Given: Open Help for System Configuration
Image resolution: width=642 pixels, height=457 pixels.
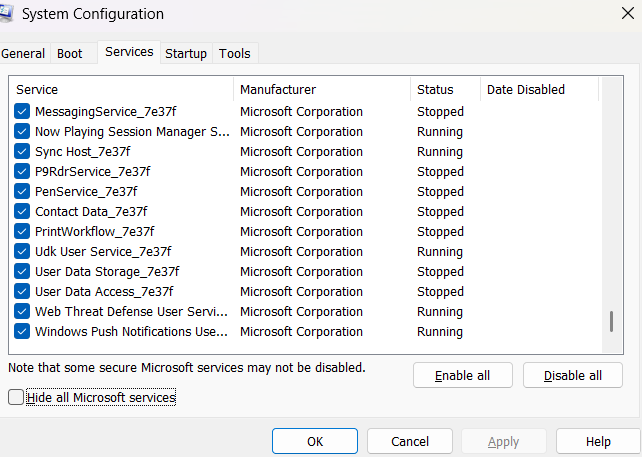Looking at the screenshot, I should tap(598, 441).
